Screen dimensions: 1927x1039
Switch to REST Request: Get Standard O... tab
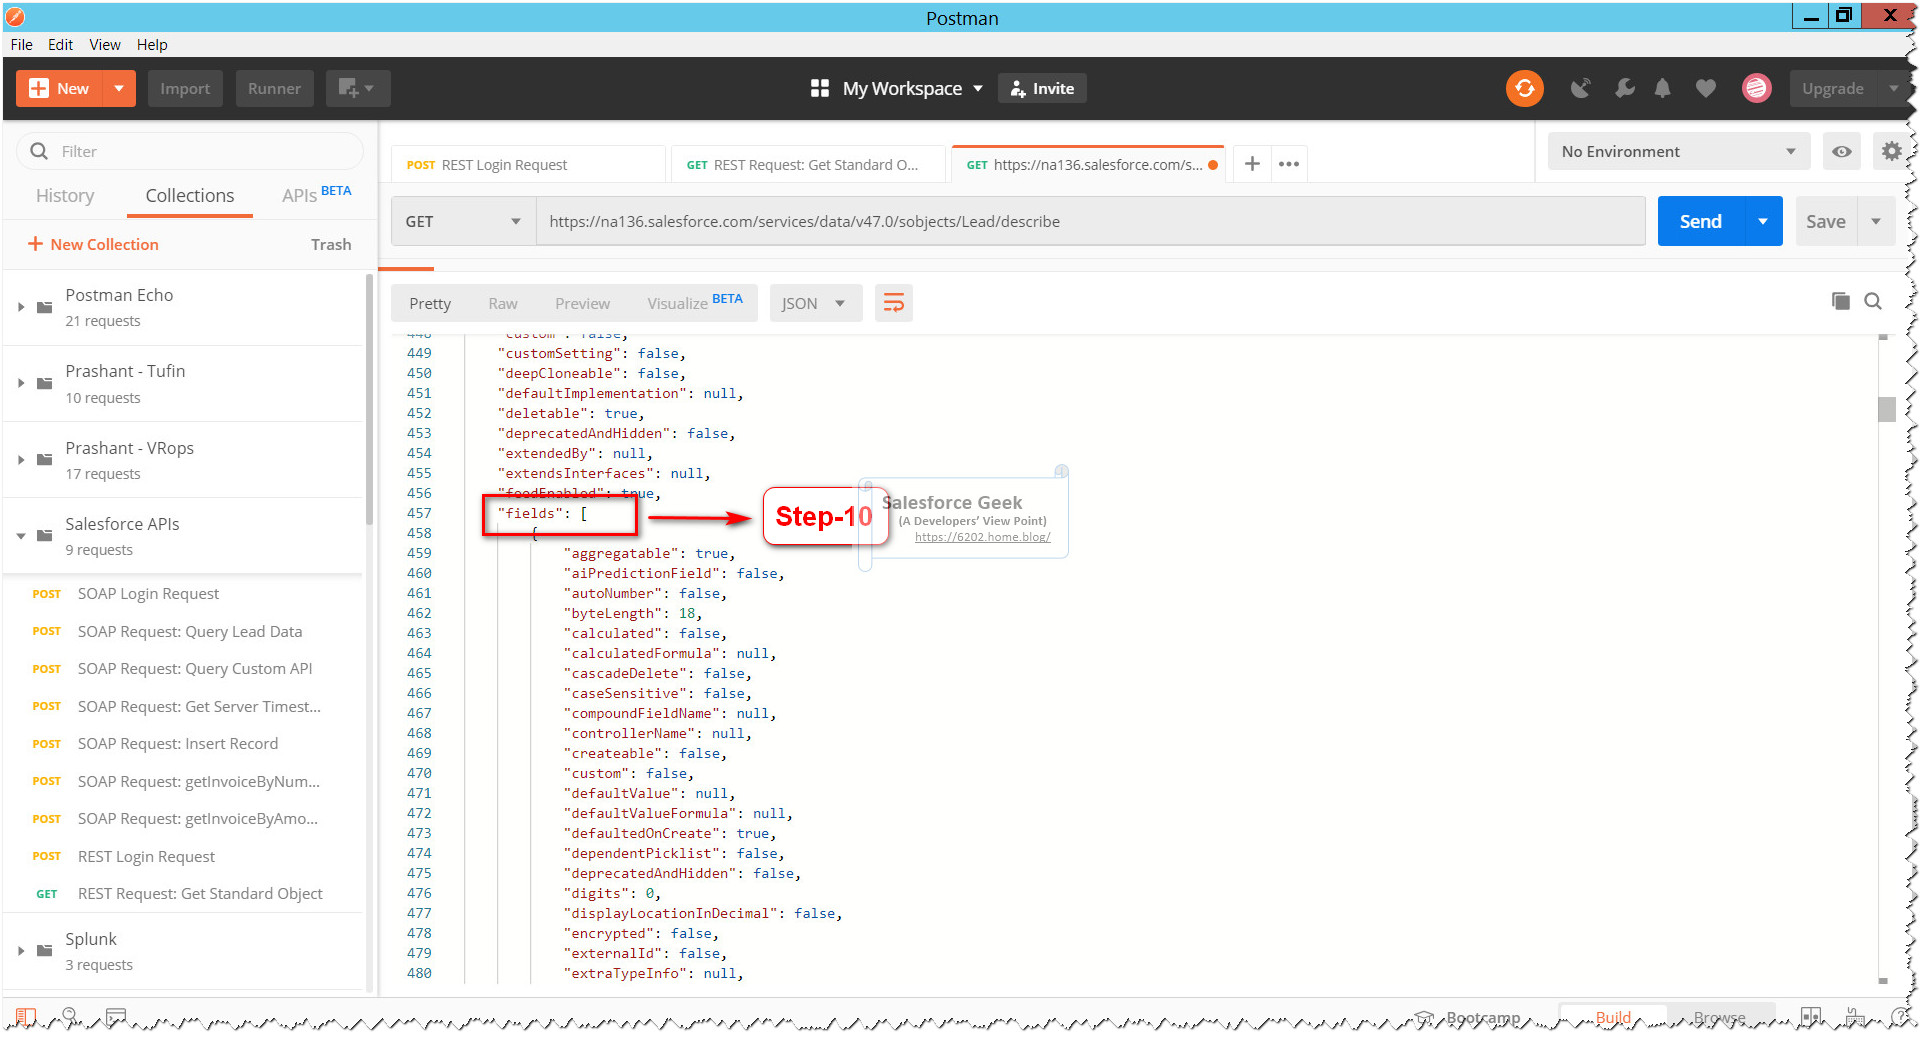pyautogui.click(x=808, y=165)
